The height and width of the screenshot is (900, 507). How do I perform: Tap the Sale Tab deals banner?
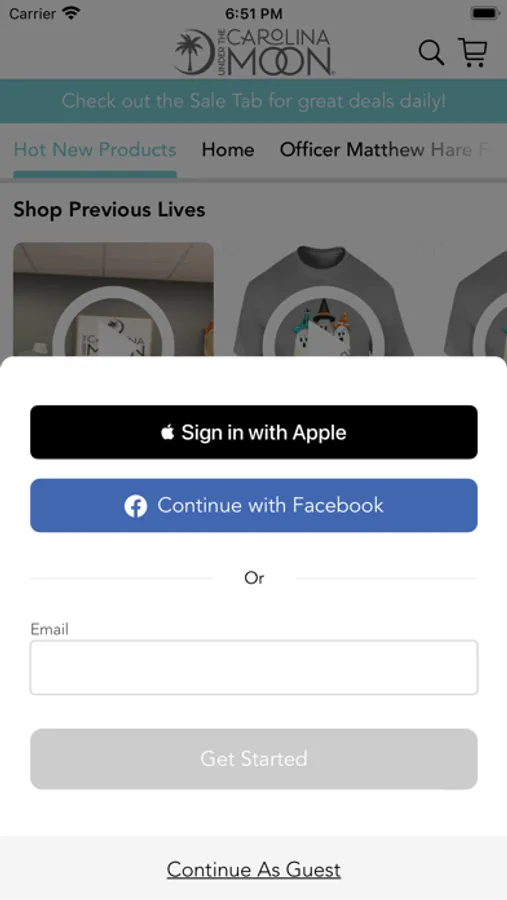(254, 101)
